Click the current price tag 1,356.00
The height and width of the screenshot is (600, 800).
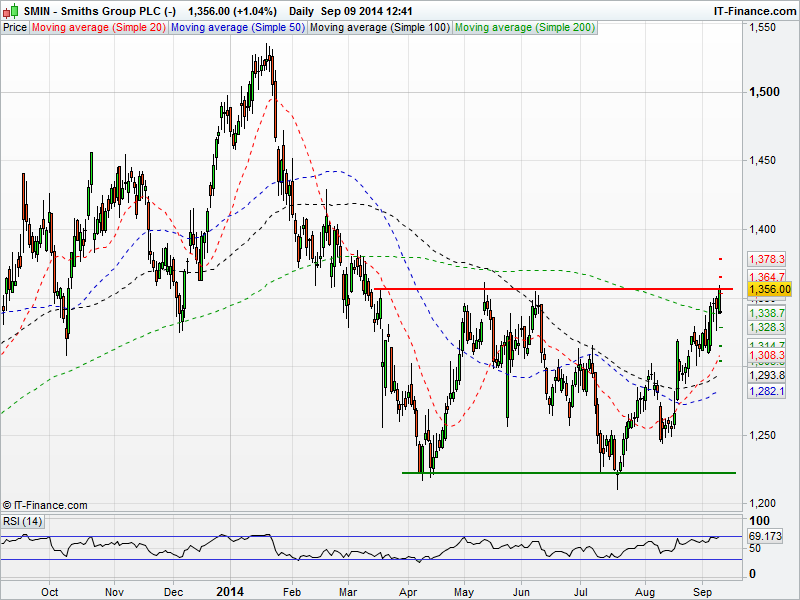tap(769, 289)
